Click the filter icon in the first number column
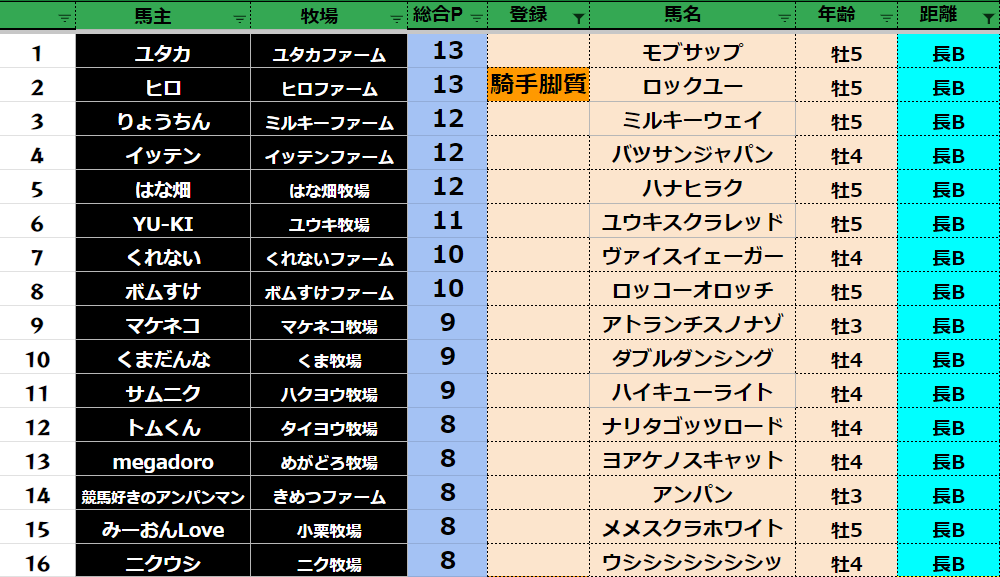This screenshot has height=577, width=1000. (x=64, y=17)
